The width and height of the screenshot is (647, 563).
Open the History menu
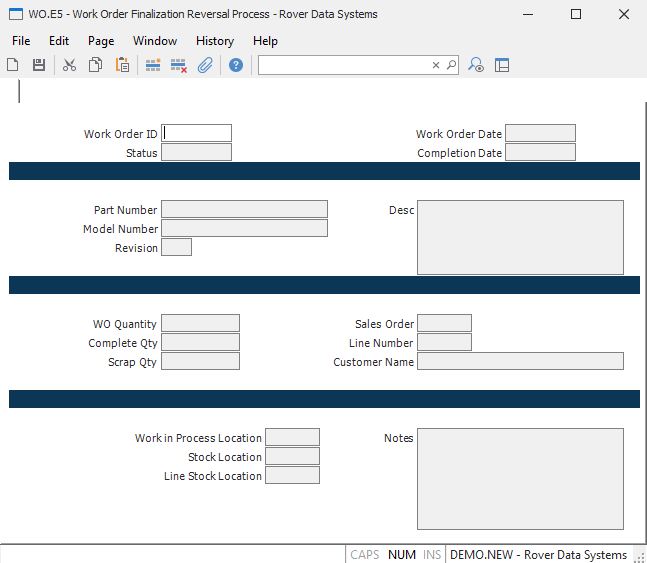coord(215,41)
